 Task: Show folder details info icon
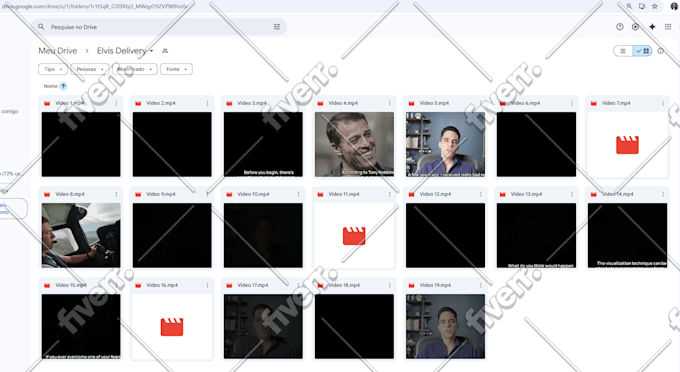[x=660, y=51]
